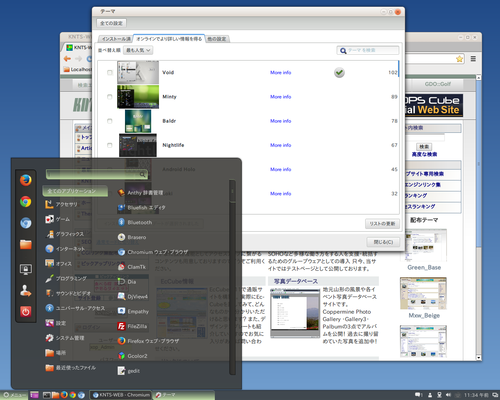The height and width of the screenshot is (400, 500).
Task: Click the terminal launcher on the panel
Action: tap(47, 395)
